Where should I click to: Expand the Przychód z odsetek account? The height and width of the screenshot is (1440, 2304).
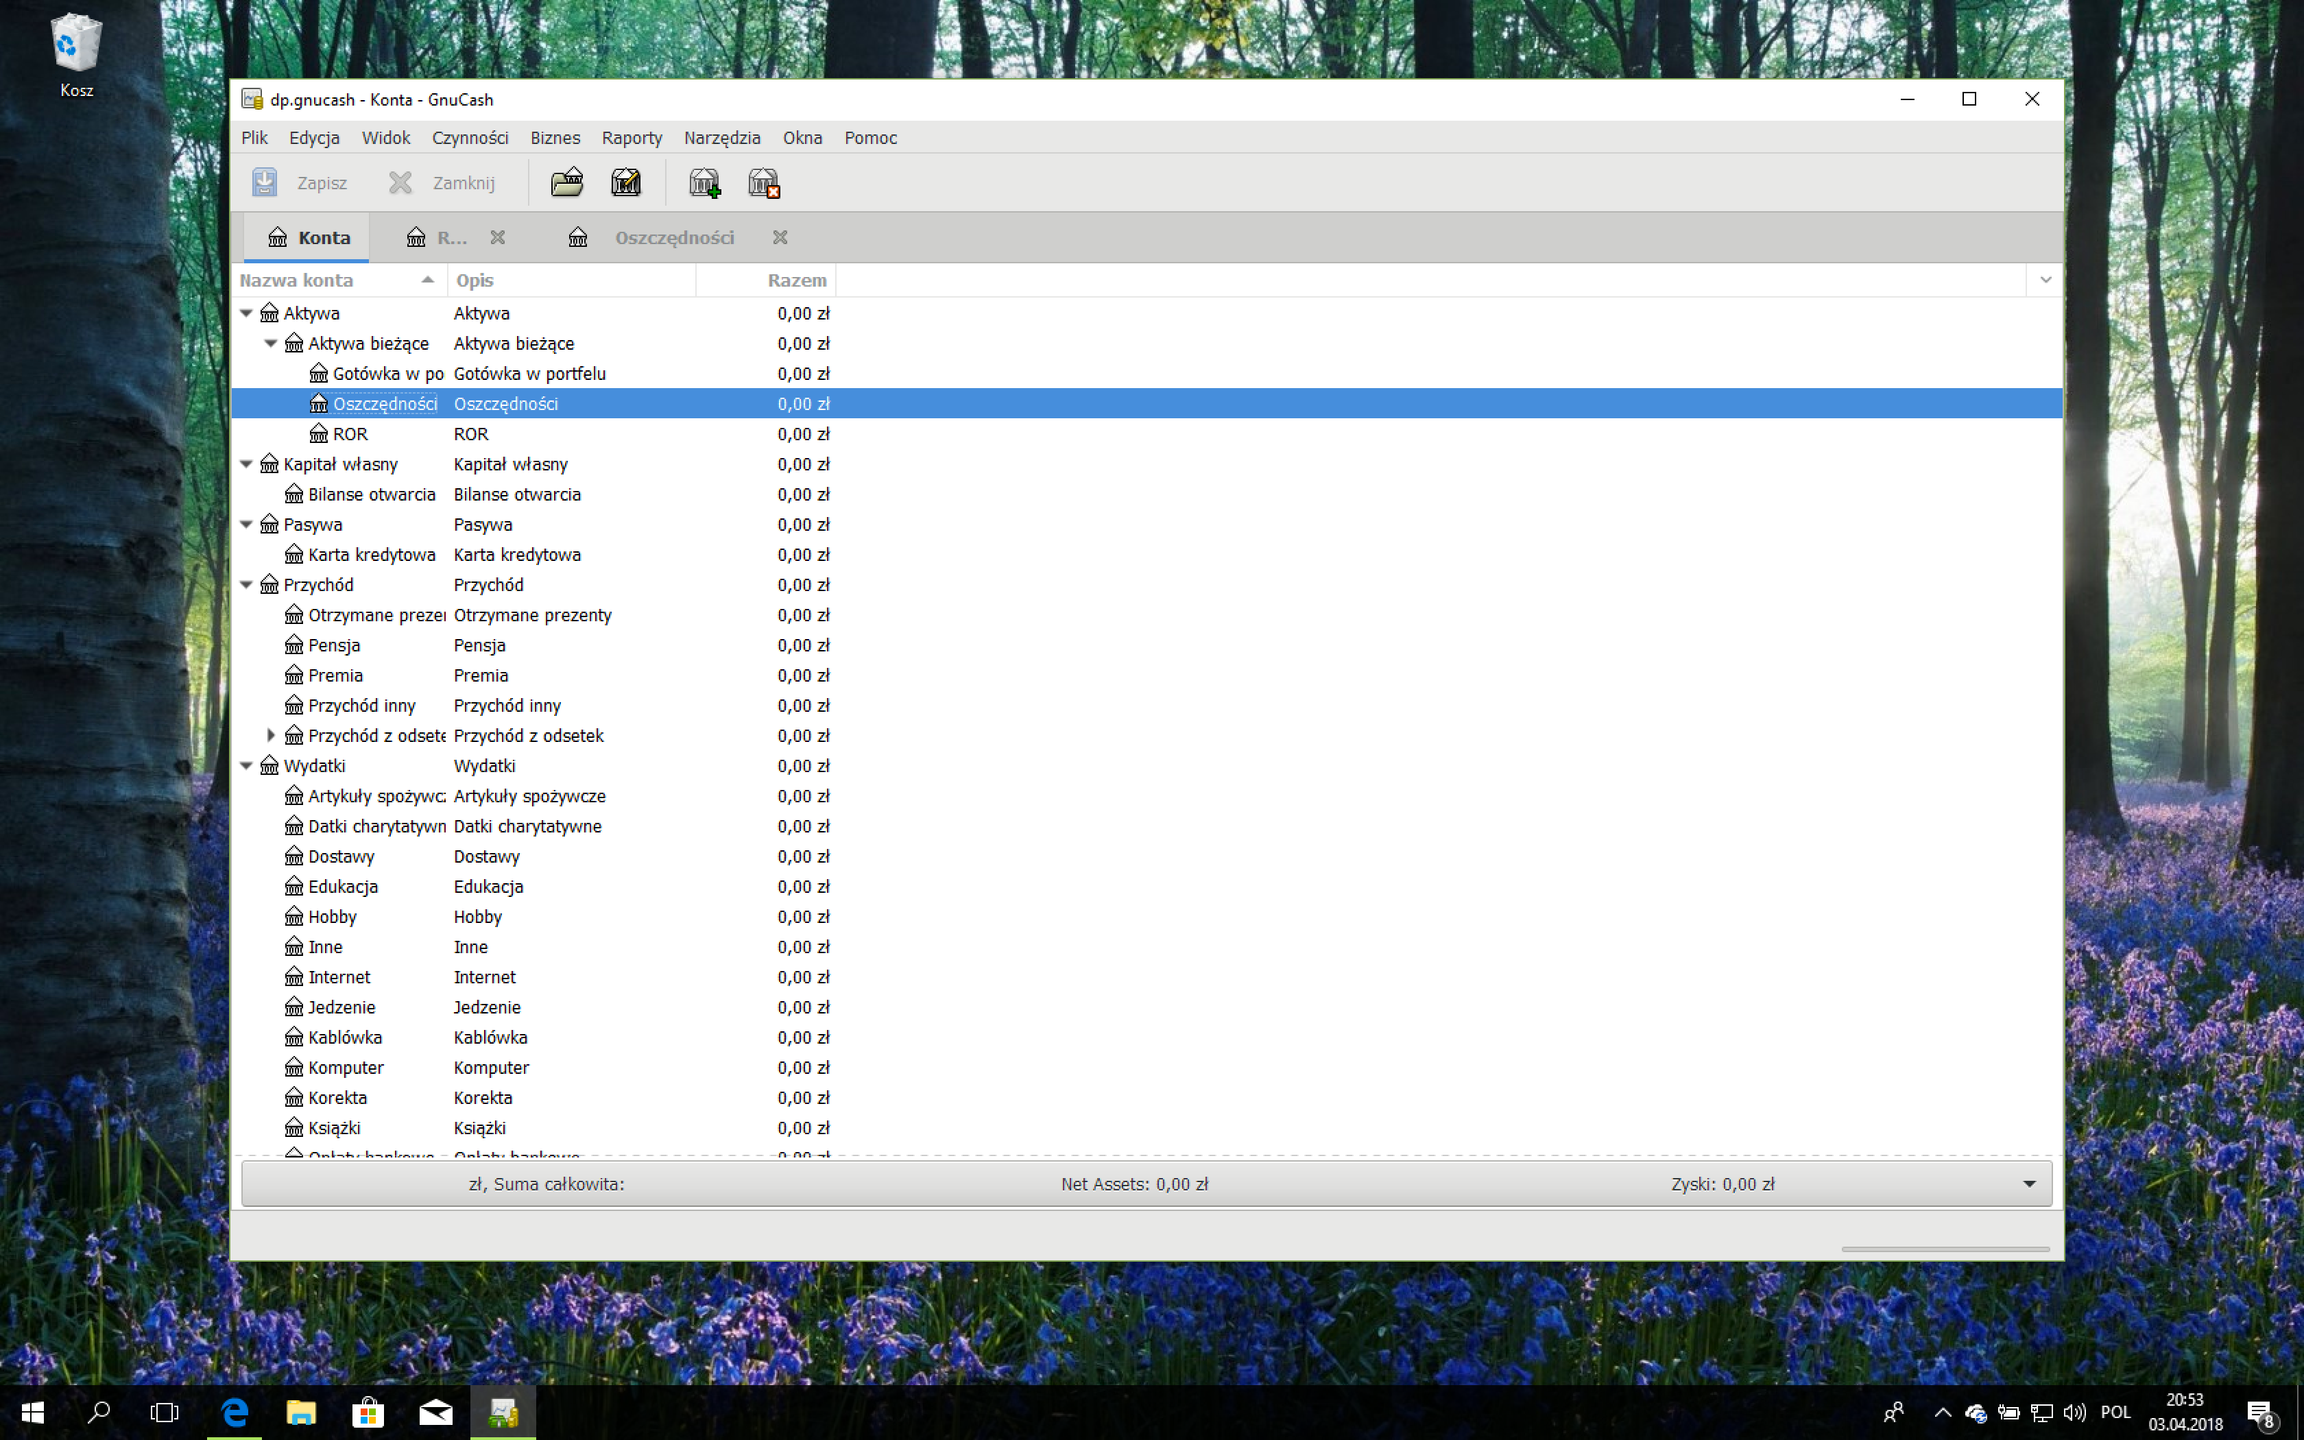pos(271,736)
